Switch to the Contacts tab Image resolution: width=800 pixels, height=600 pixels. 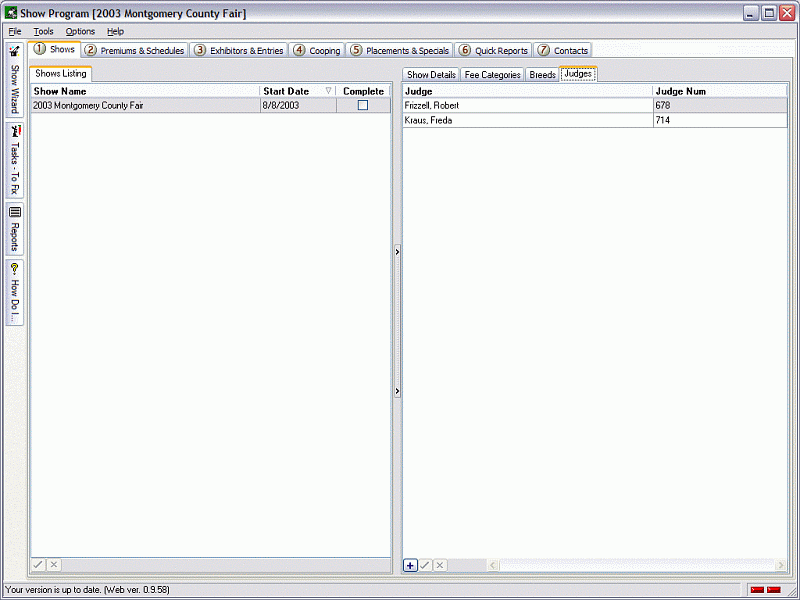[563, 50]
